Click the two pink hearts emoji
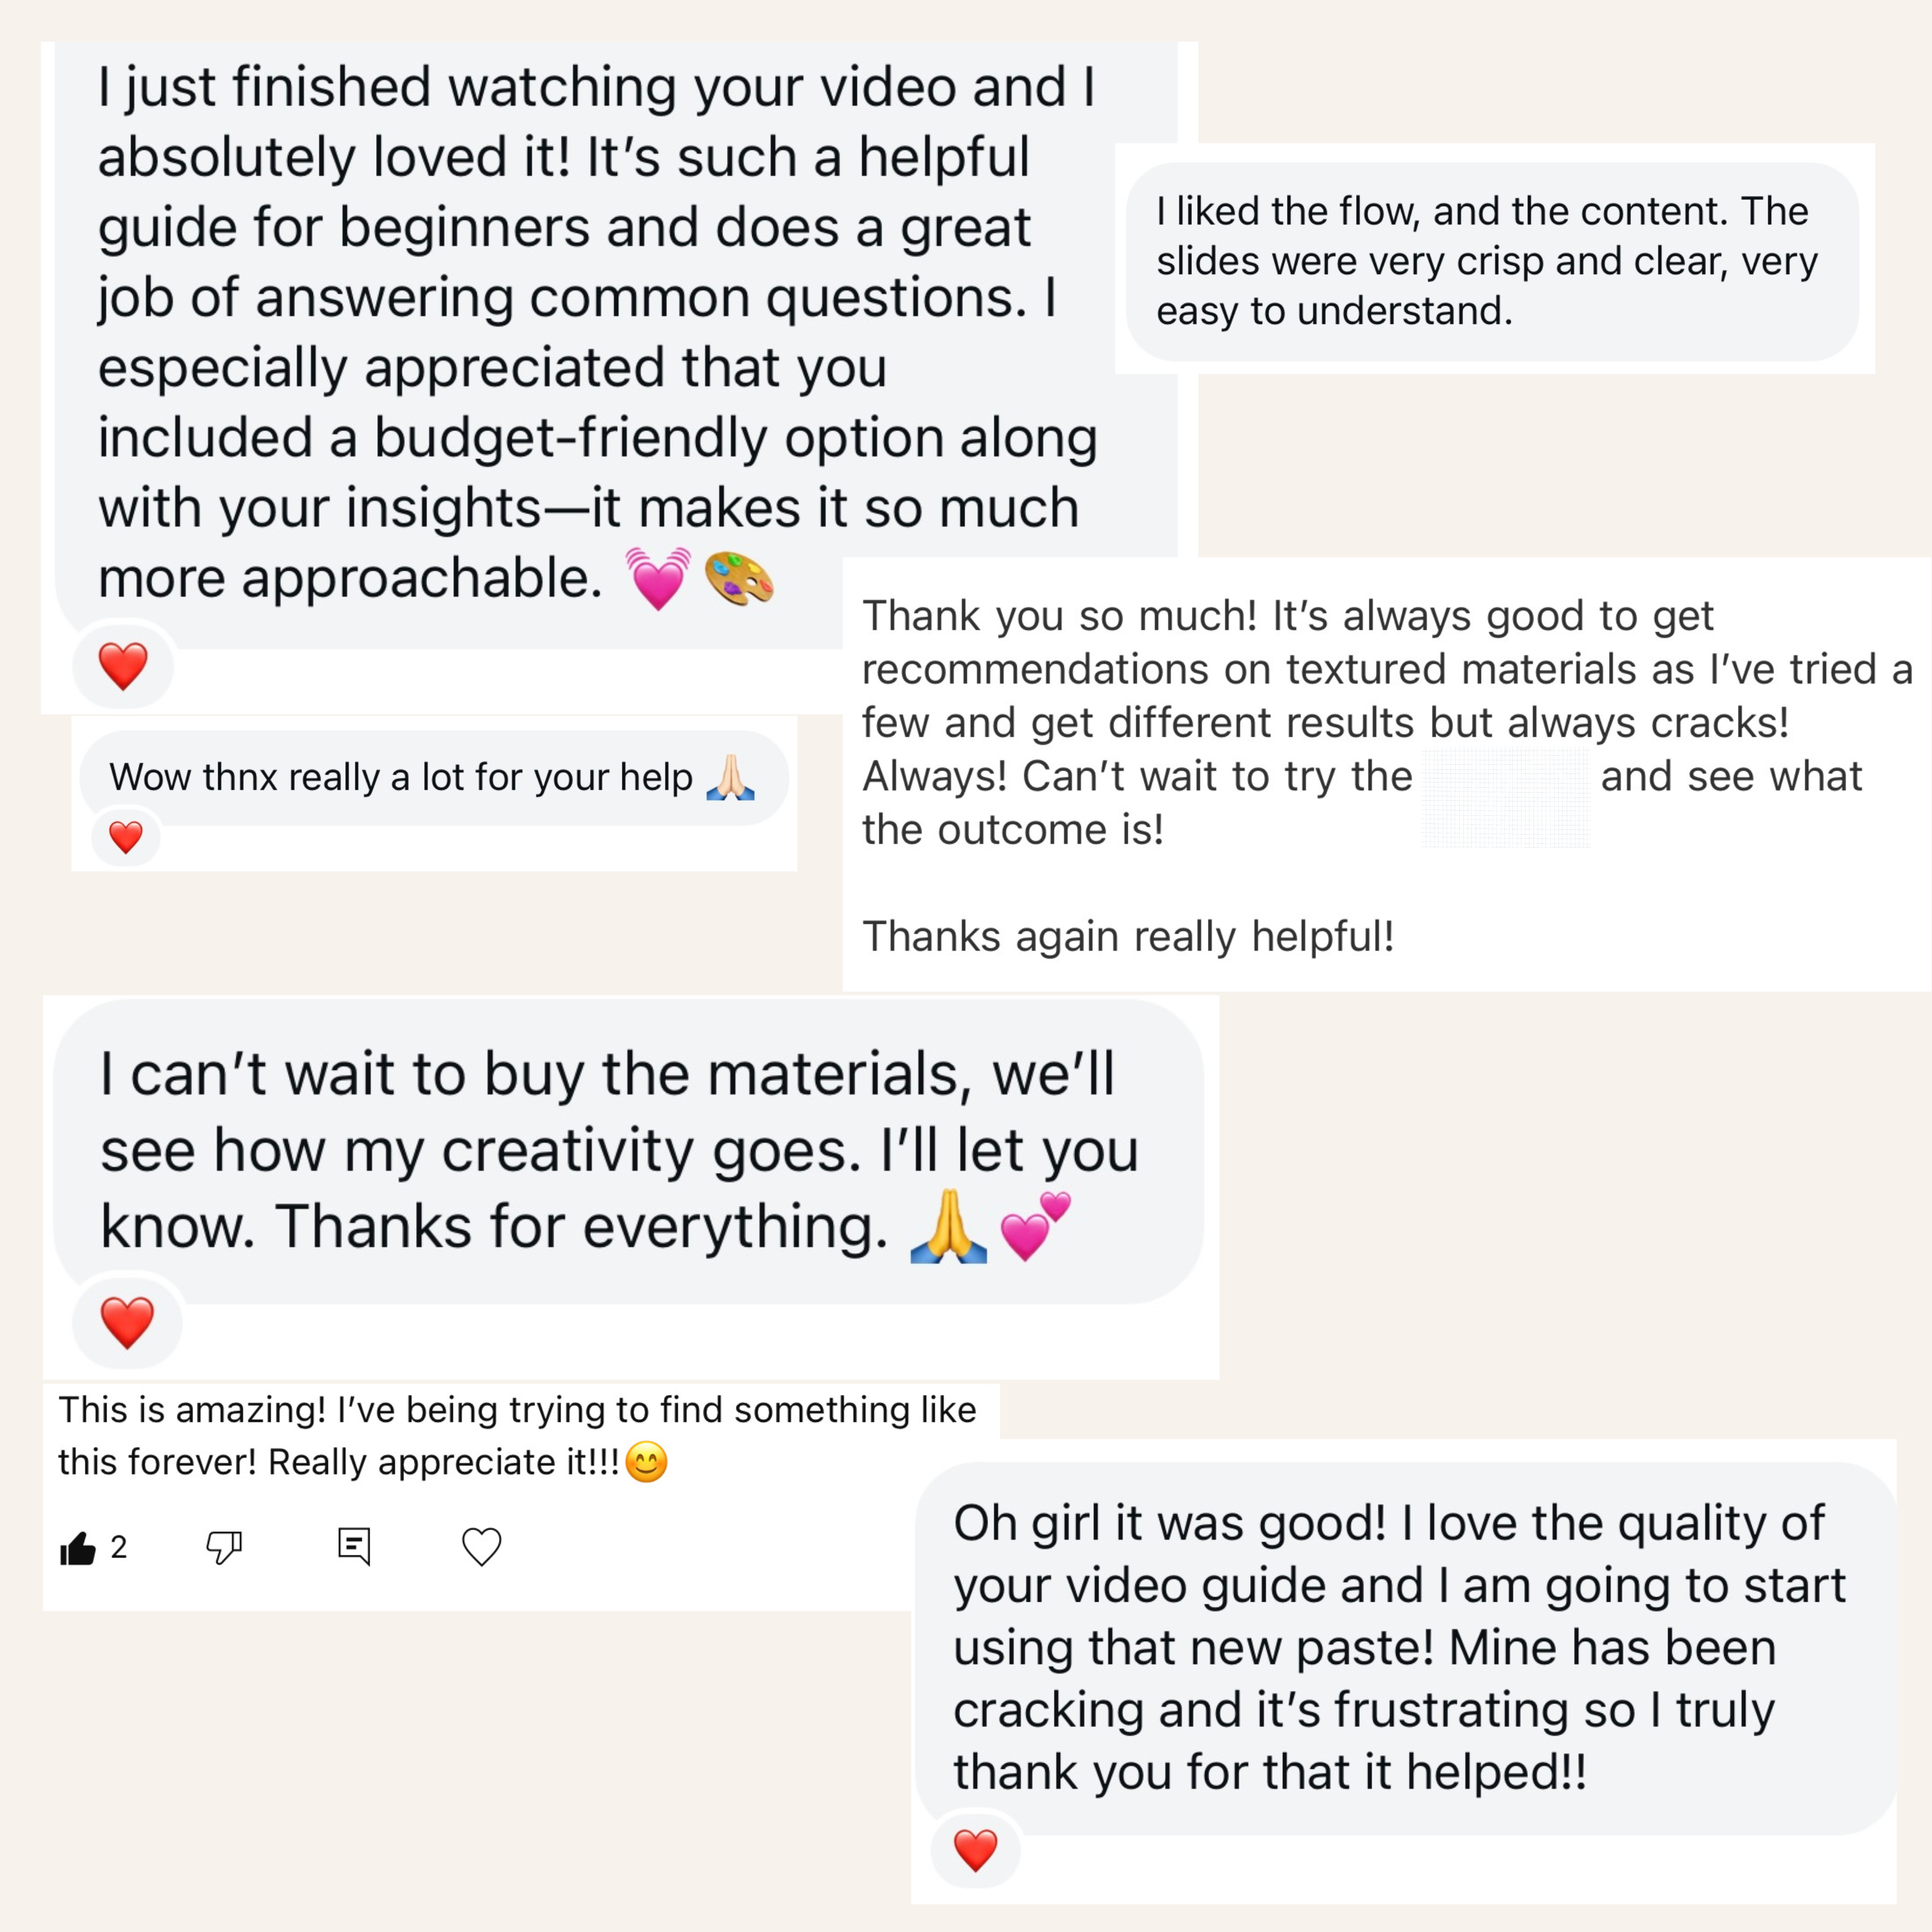1932x1932 pixels. tap(1035, 1226)
